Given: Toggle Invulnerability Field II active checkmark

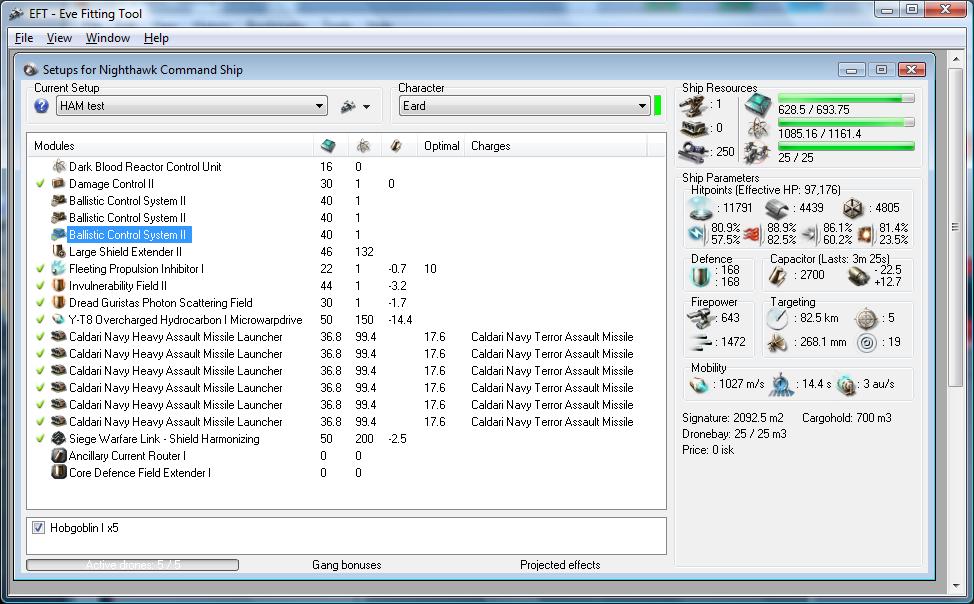Looking at the screenshot, I should tap(40, 286).
